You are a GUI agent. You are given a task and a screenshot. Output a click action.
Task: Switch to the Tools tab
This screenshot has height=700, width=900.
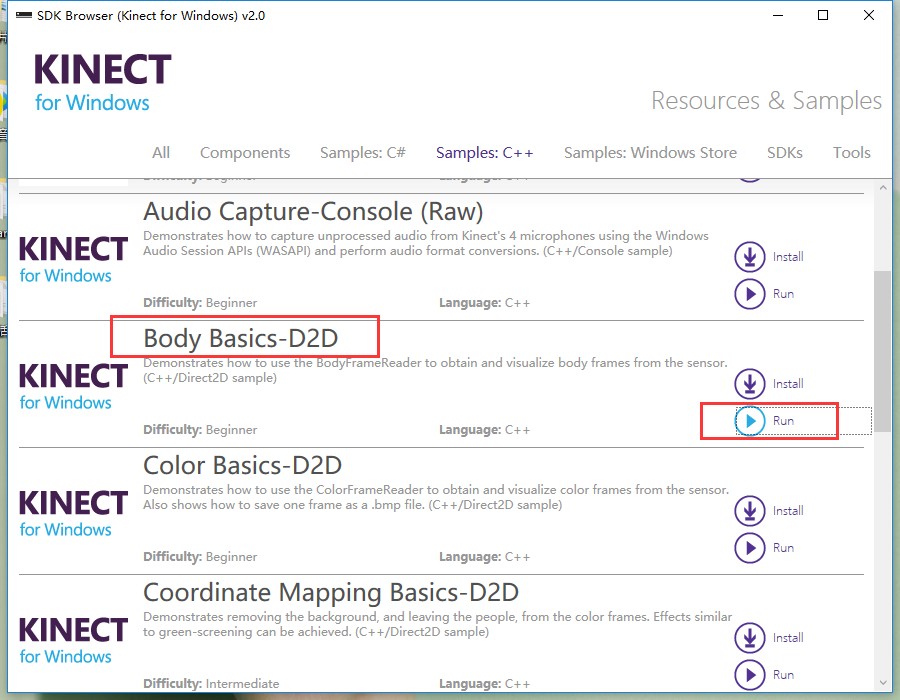pyautogui.click(x=851, y=152)
